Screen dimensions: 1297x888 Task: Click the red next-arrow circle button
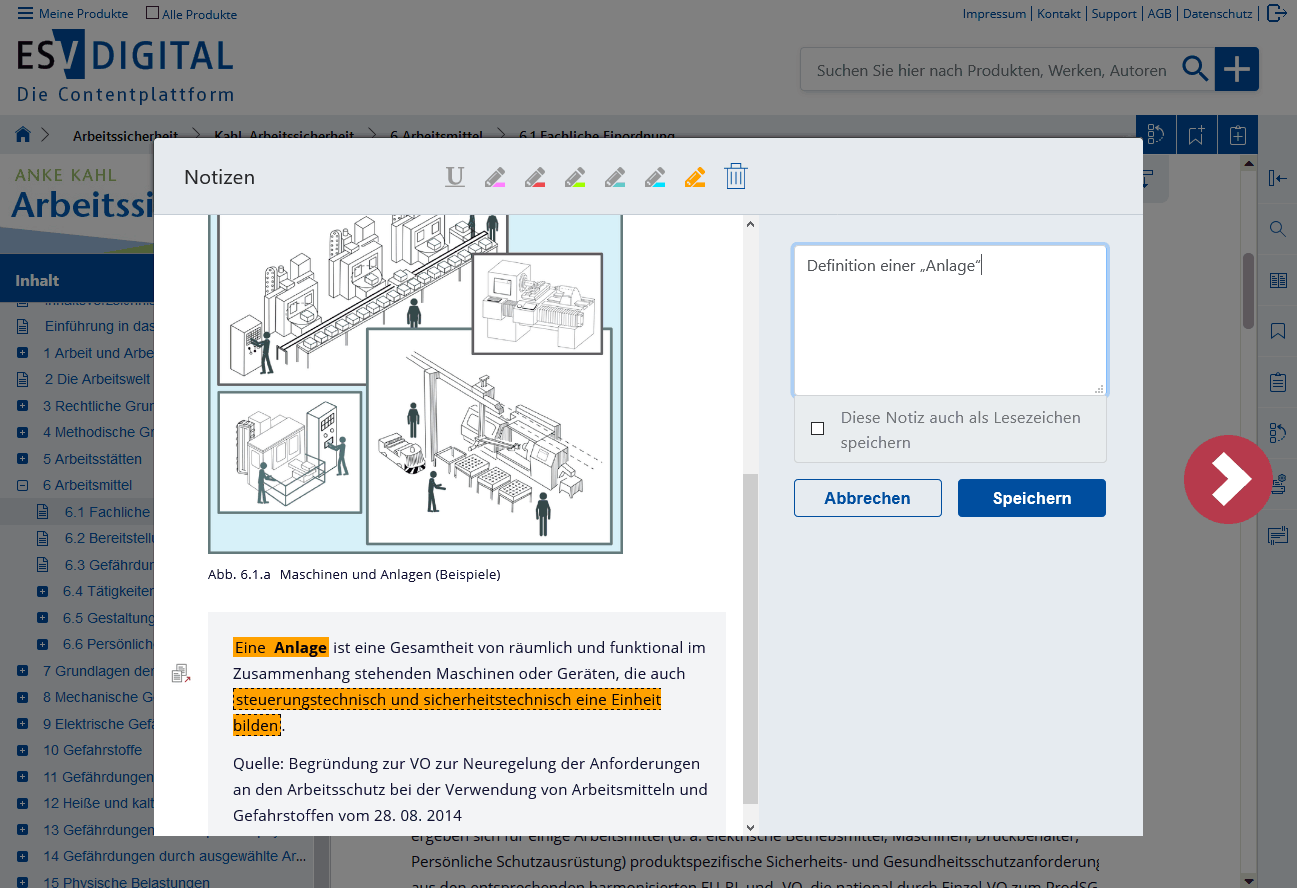(1227, 480)
